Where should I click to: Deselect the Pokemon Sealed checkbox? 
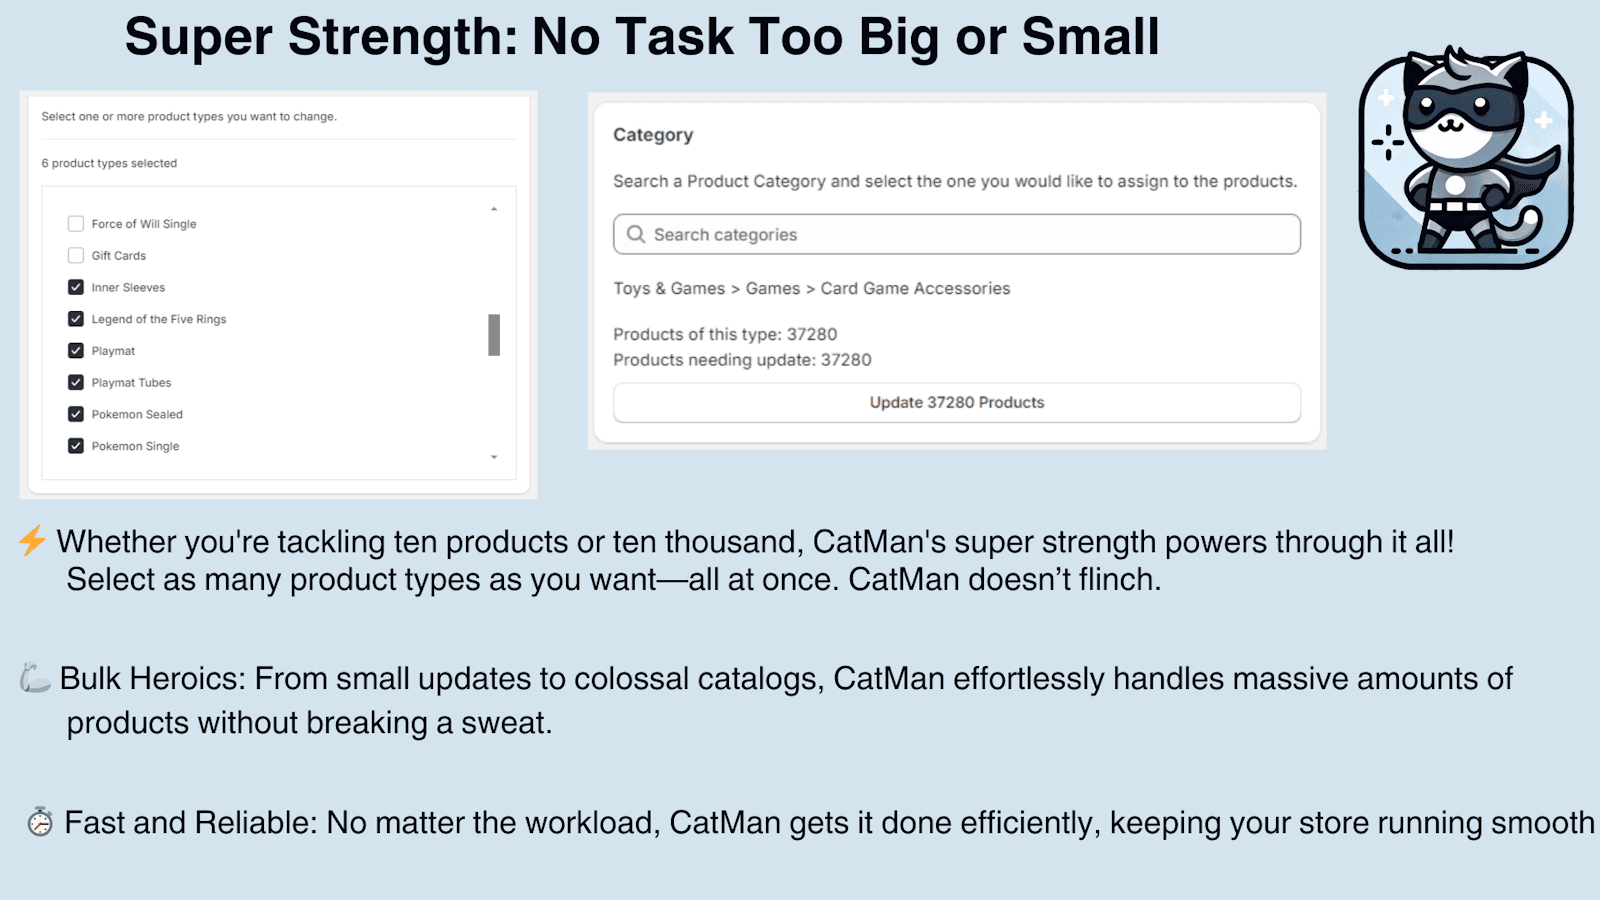pos(76,414)
